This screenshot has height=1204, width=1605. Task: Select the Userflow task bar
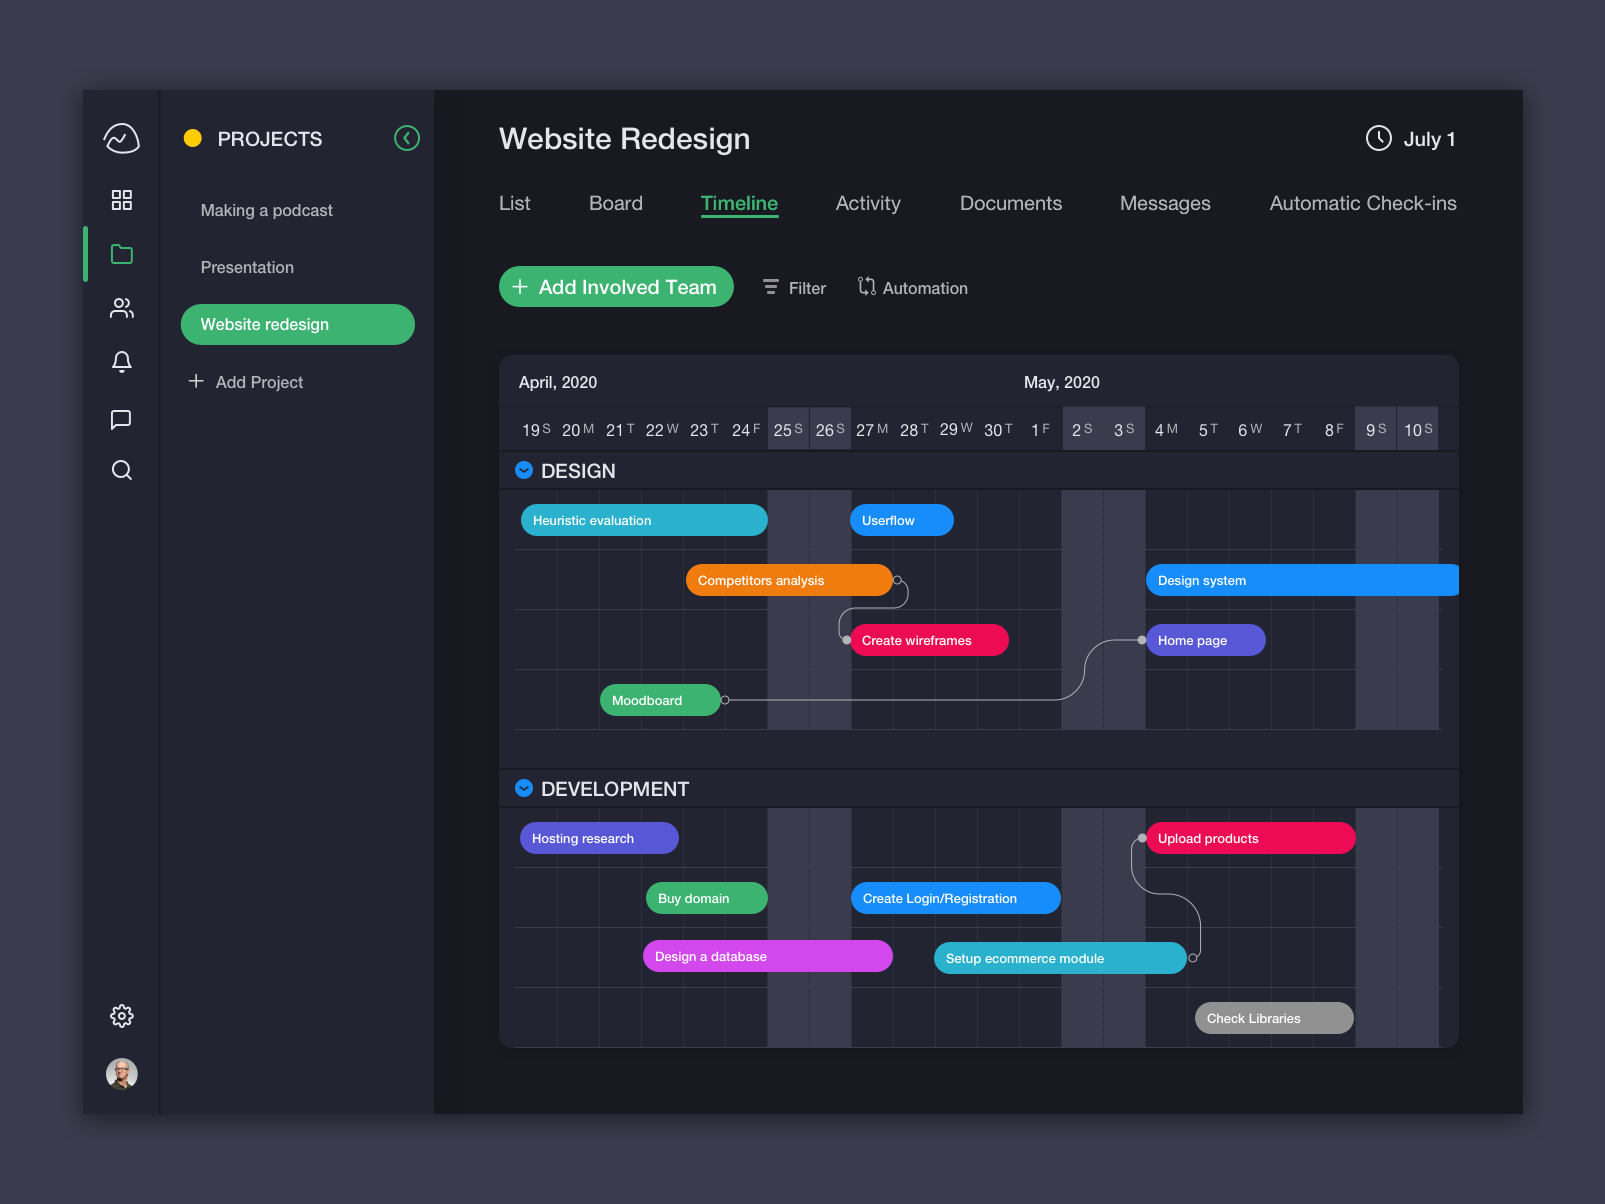point(901,520)
